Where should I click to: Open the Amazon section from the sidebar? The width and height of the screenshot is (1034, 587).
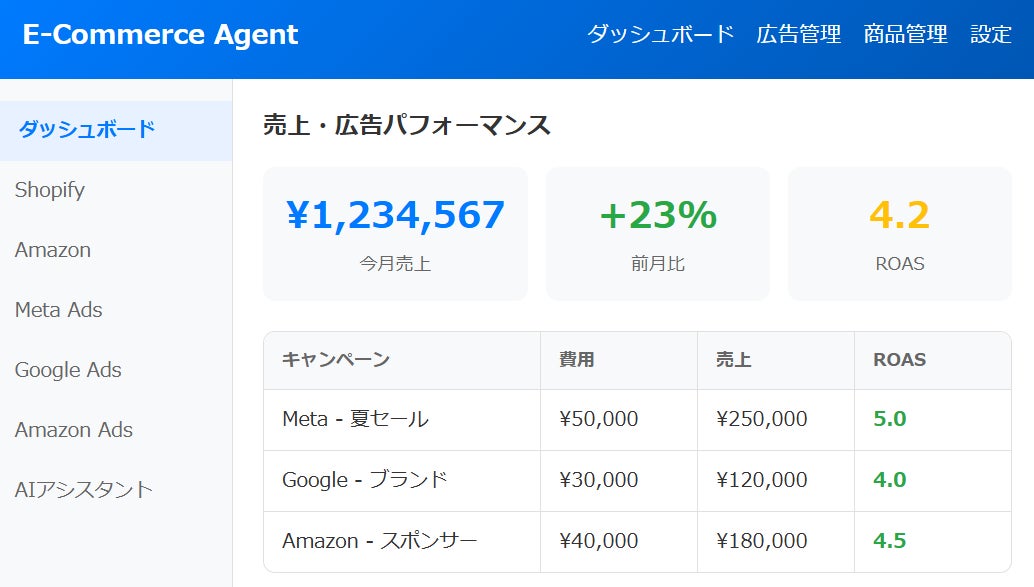click(x=52, y=250)
